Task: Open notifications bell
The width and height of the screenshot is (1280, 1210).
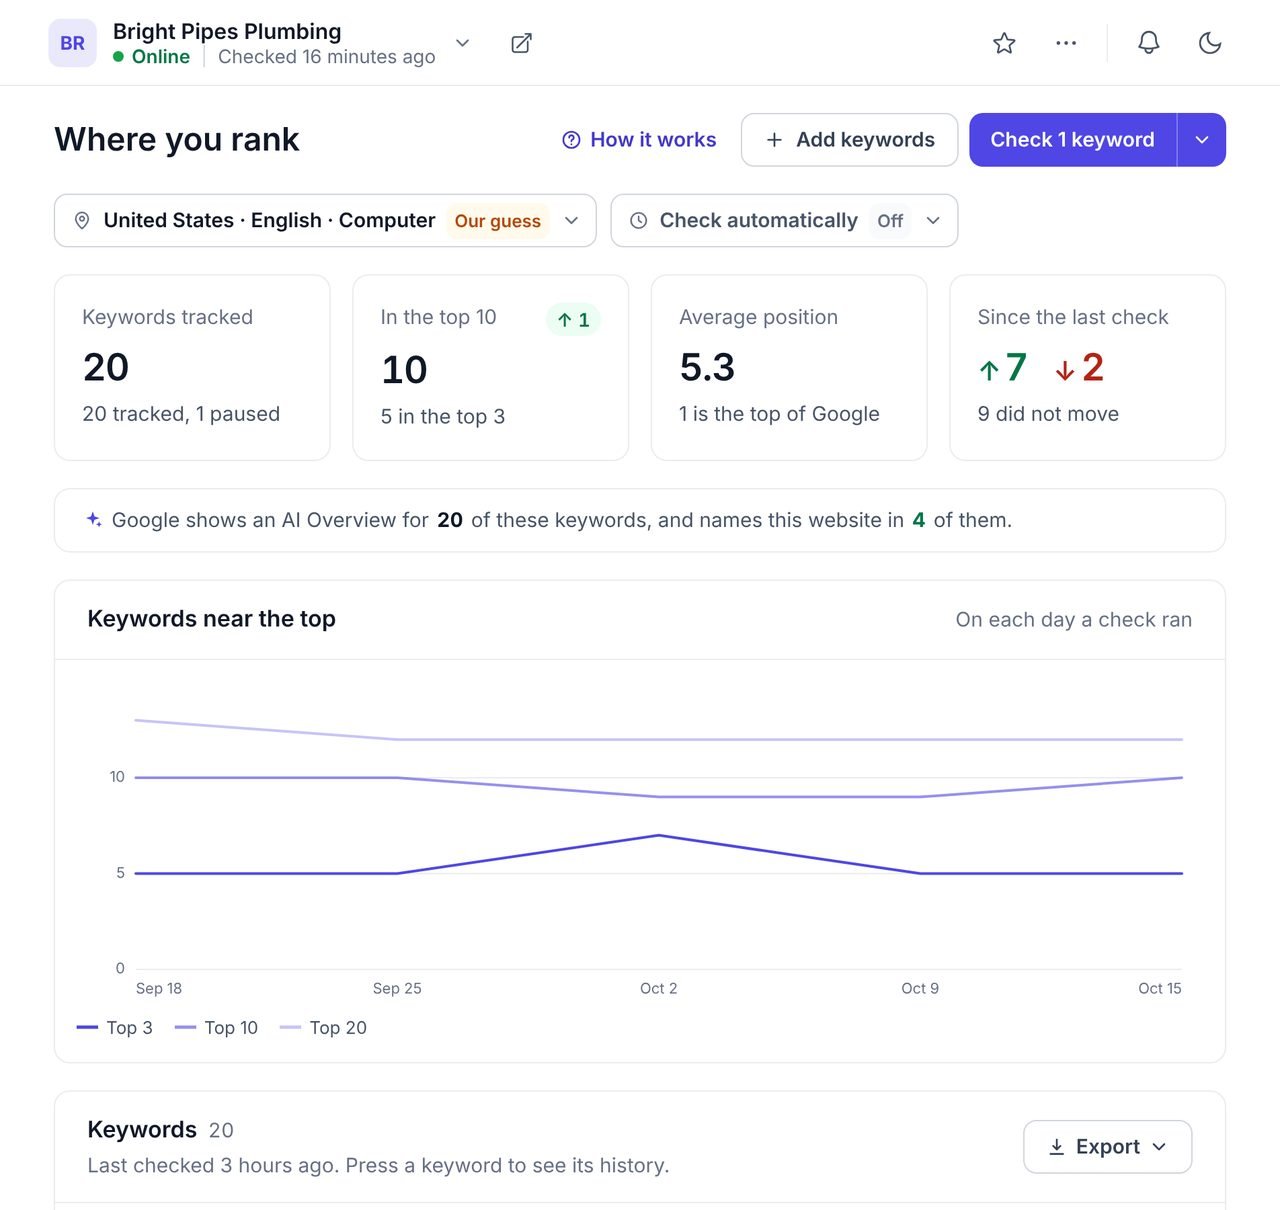Action: tap(1149, 43)
